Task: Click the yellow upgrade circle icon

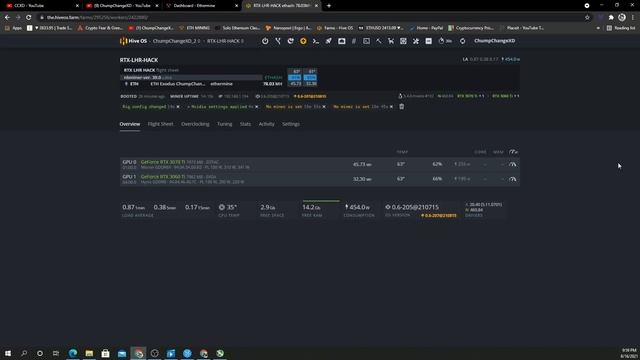Action: [x=303, y=41]
